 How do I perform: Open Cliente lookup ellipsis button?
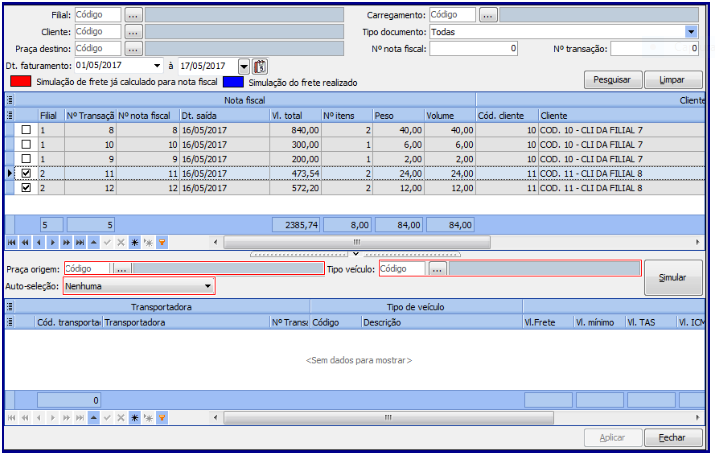(x=133, y=32)
